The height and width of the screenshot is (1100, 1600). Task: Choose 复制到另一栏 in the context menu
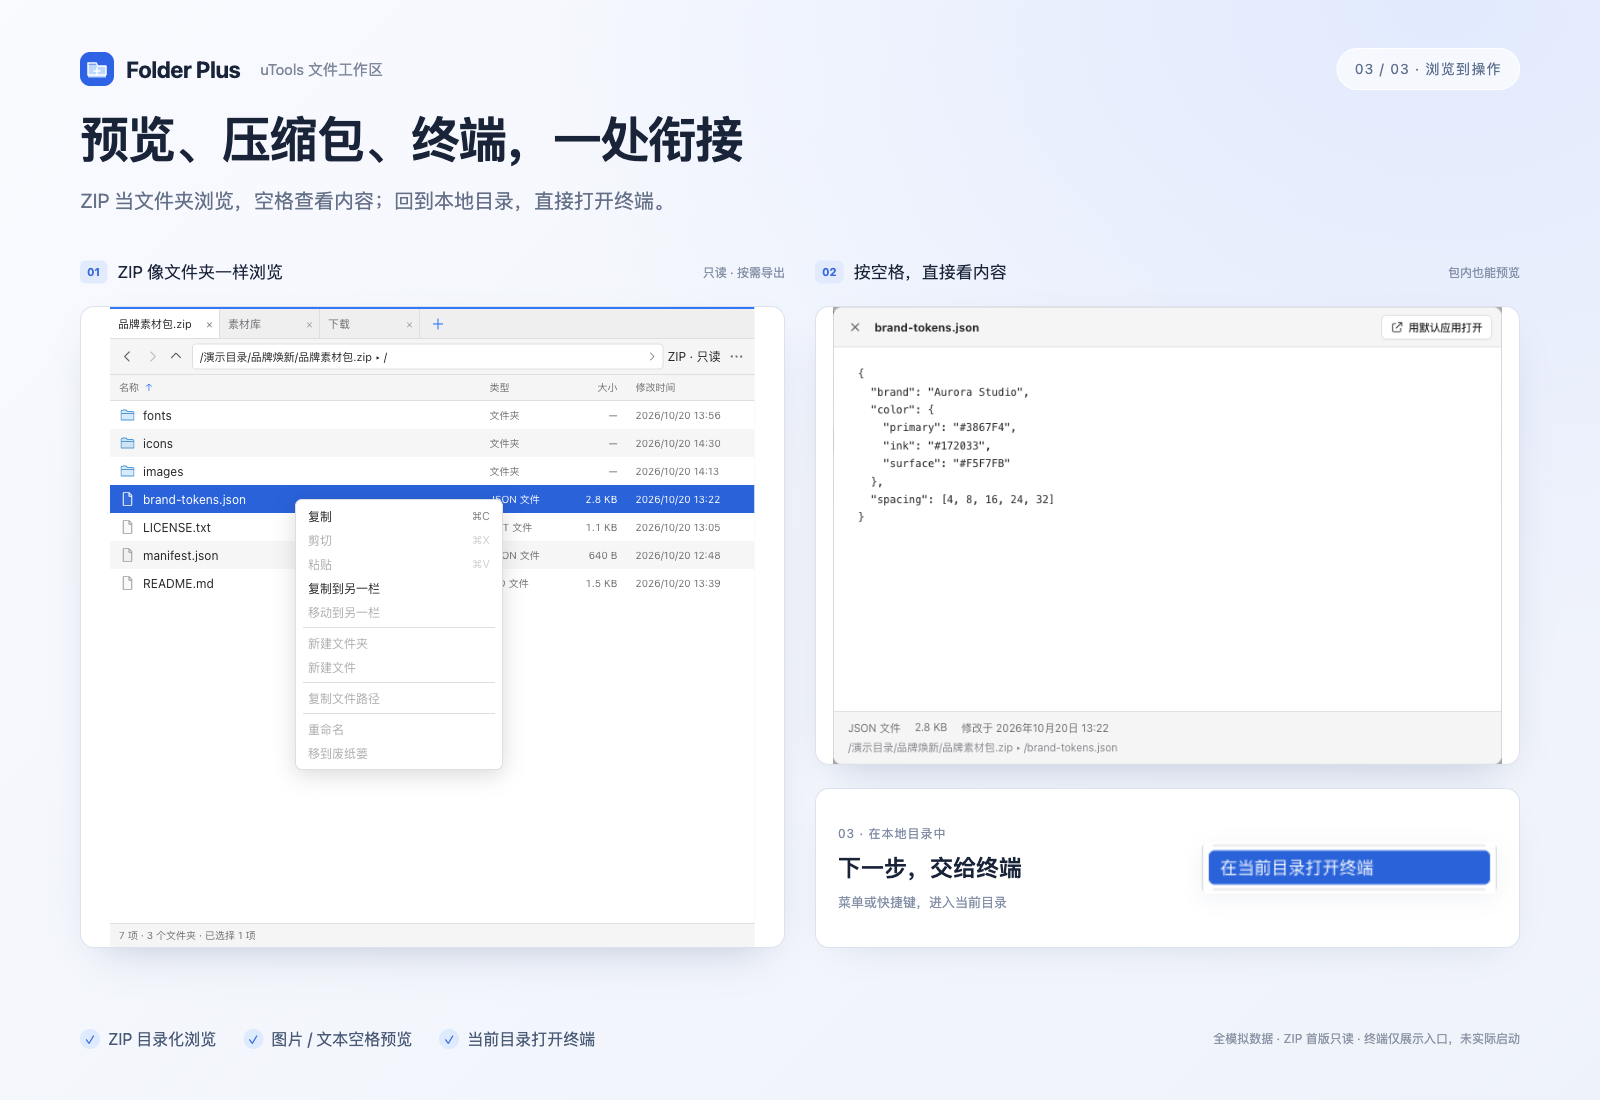[399, 589]
